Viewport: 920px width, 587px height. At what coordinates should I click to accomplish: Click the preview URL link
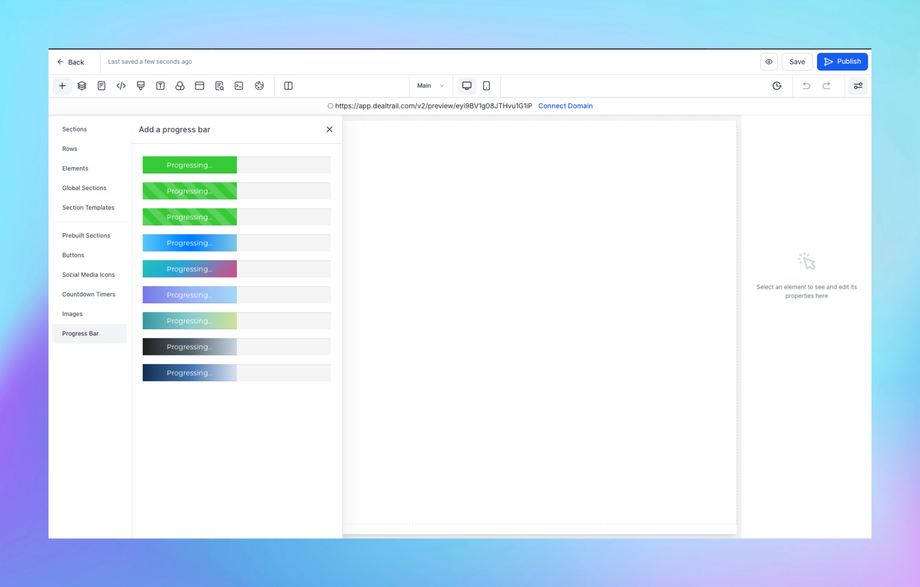[433, 106]
